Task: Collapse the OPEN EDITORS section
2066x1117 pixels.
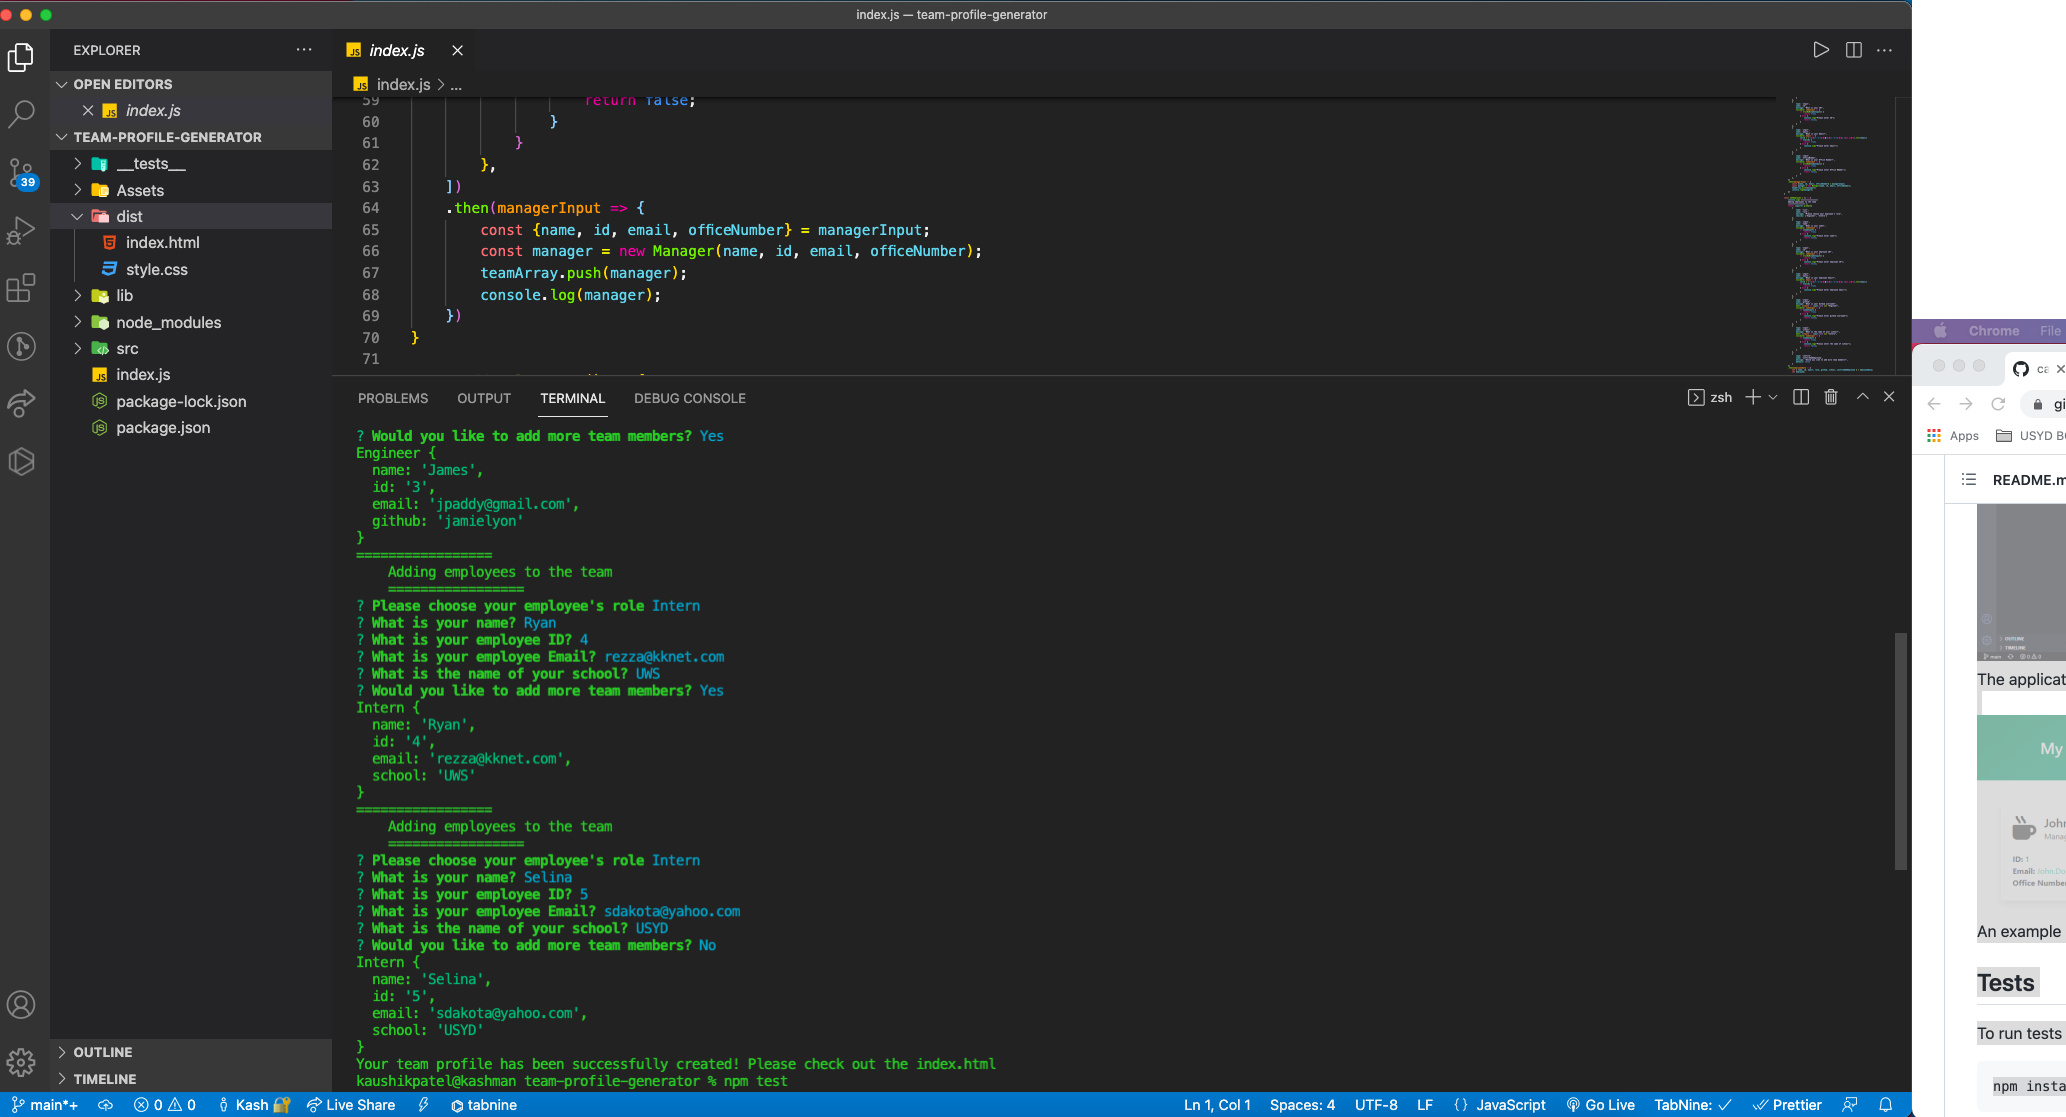Action: (62, 84)
